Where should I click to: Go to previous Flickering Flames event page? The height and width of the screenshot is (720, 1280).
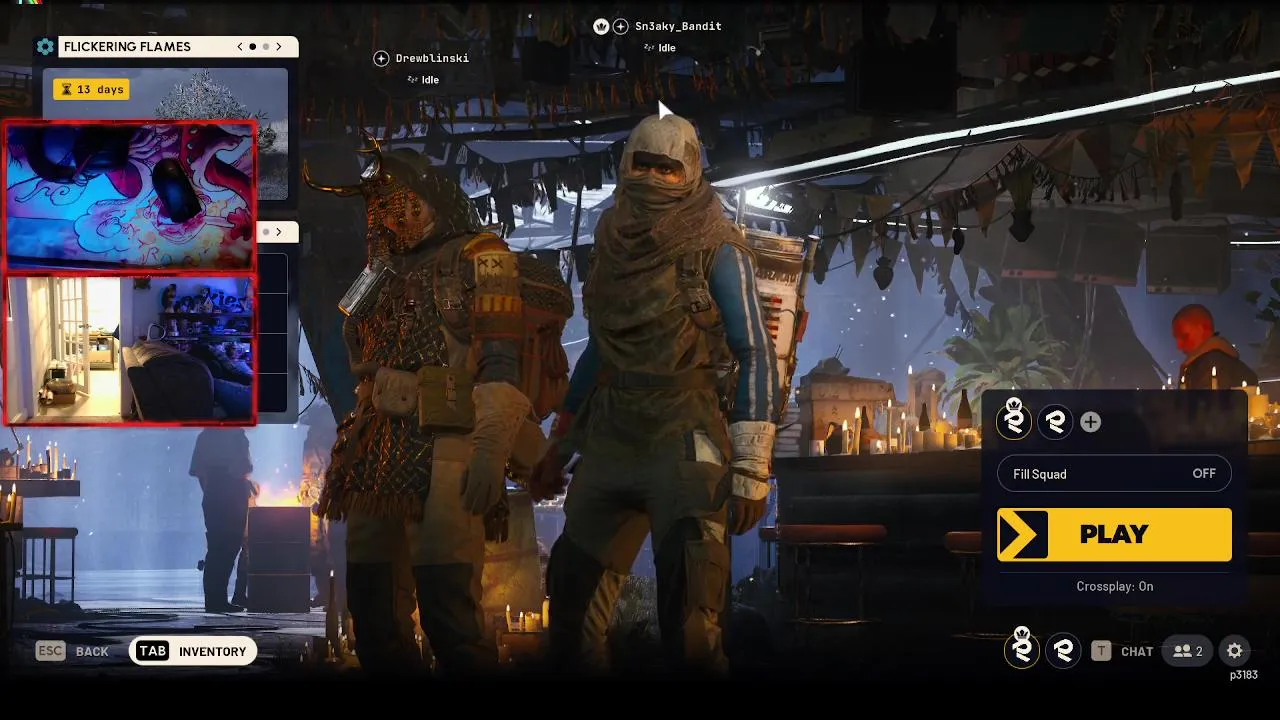[240, 47]
